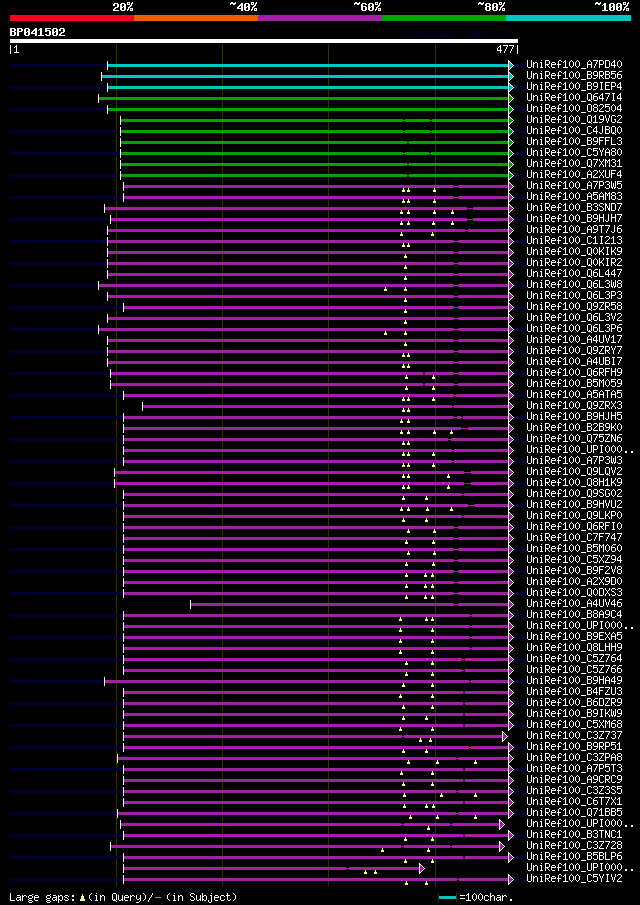The image size is (640, 905).
Task: Select the UniRef100_A4UV17 label
Action: 574,339
